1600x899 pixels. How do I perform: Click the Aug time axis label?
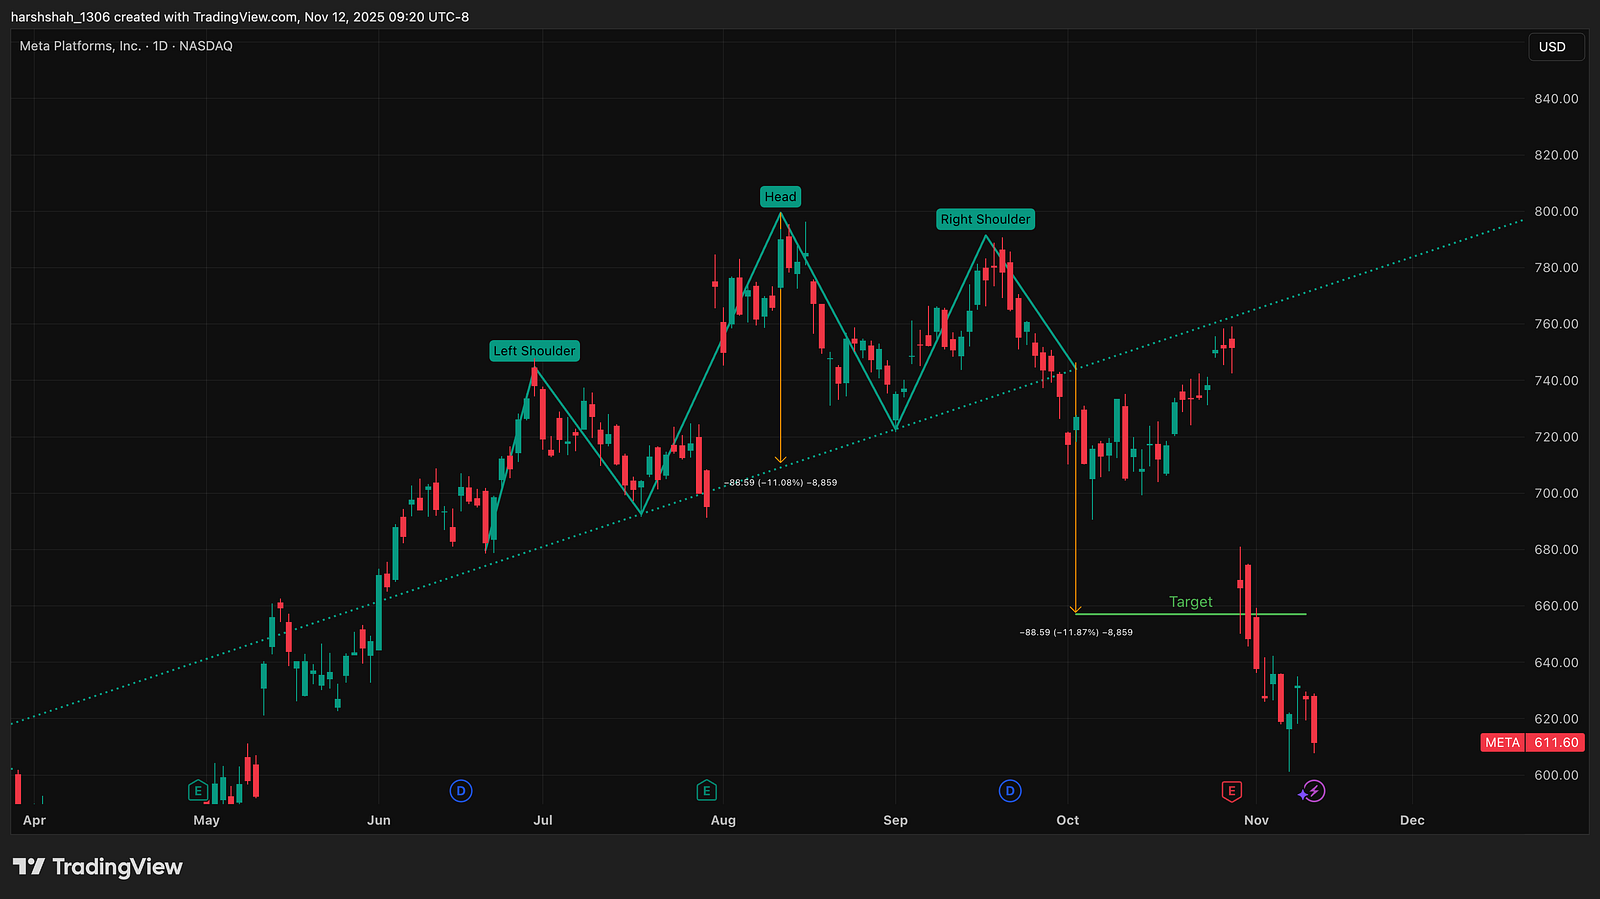723,820
